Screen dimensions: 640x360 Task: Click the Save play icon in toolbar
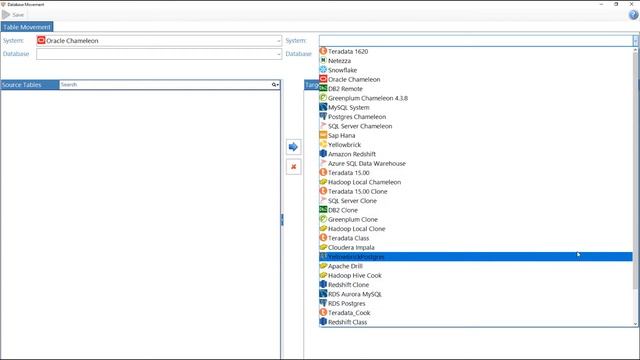pos(6,15)
